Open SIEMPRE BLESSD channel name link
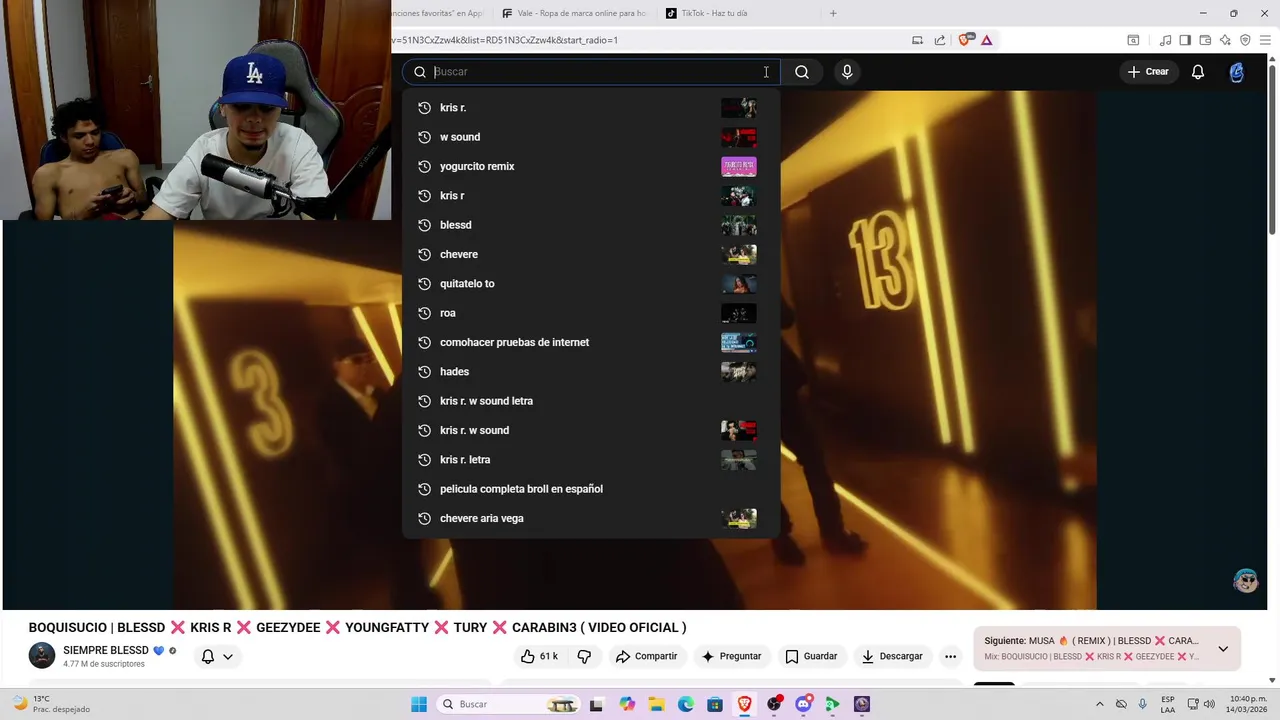 (x=106, y=650)
